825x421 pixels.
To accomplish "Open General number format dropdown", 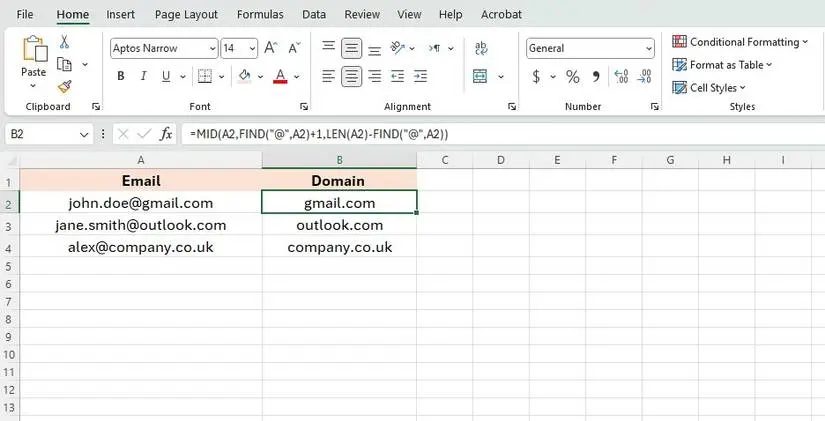I will 648,48.
